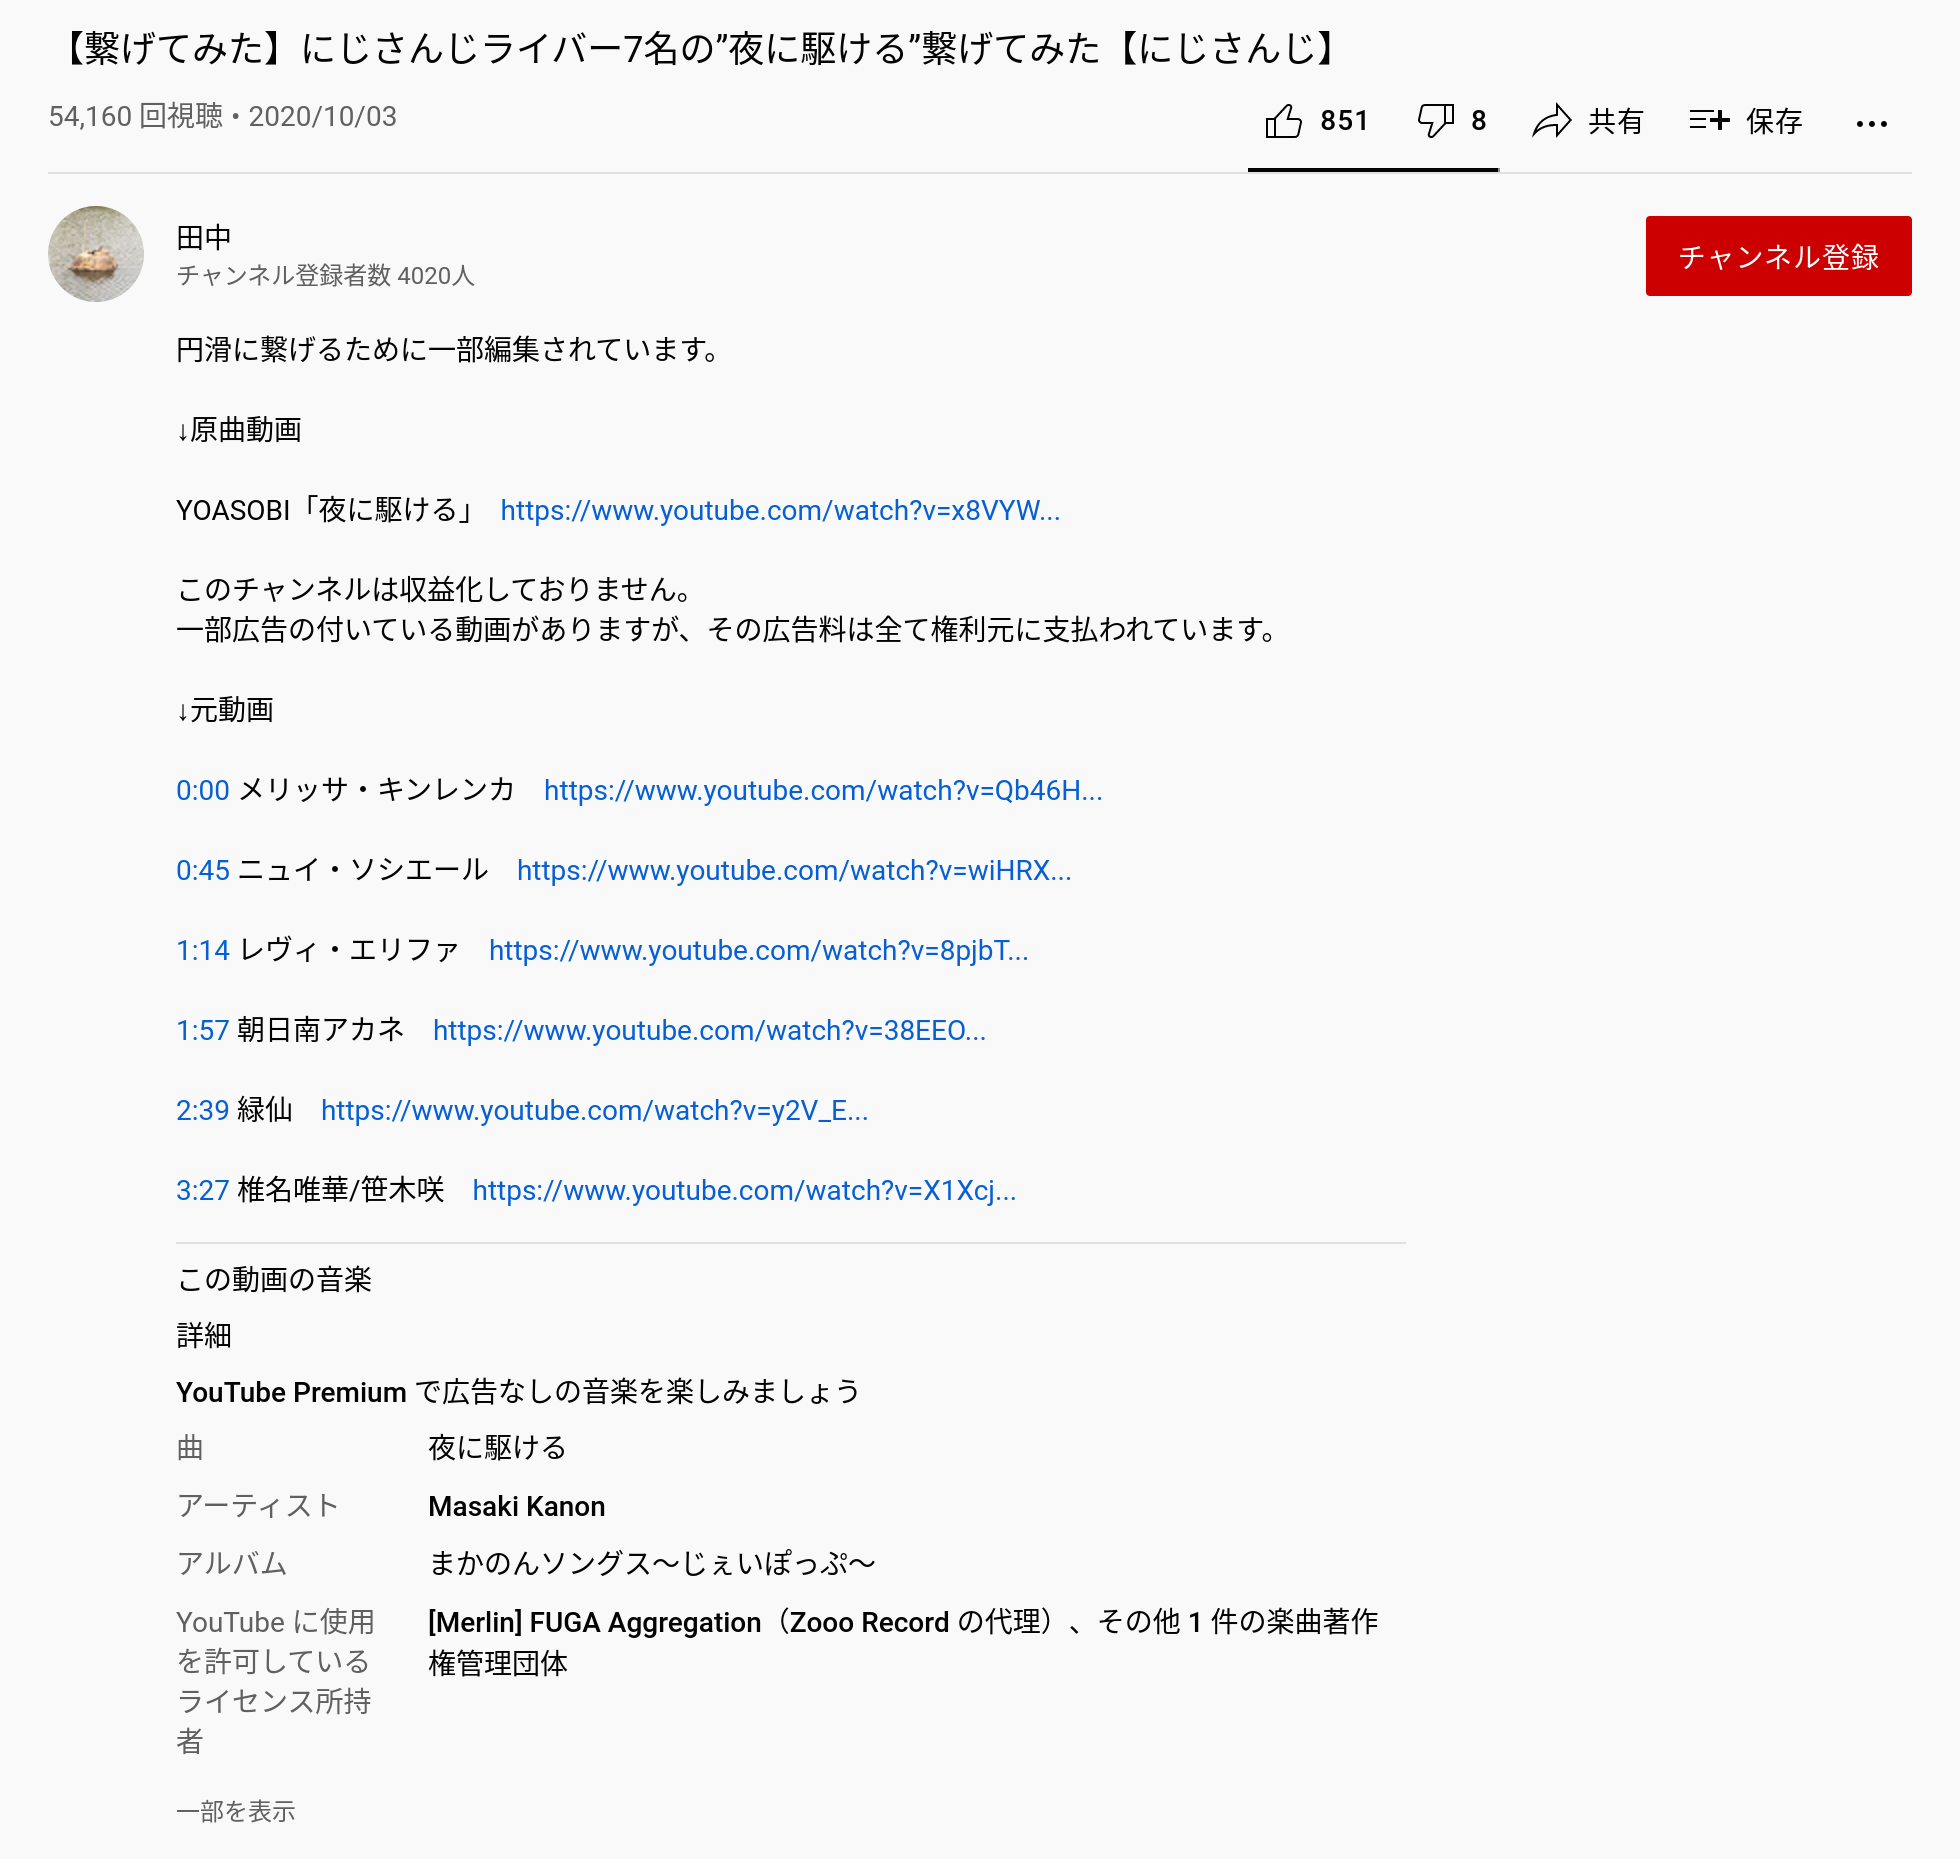Click the Masaki Kanon artist name
1960x1859 pixels.
coord(516,1506)
